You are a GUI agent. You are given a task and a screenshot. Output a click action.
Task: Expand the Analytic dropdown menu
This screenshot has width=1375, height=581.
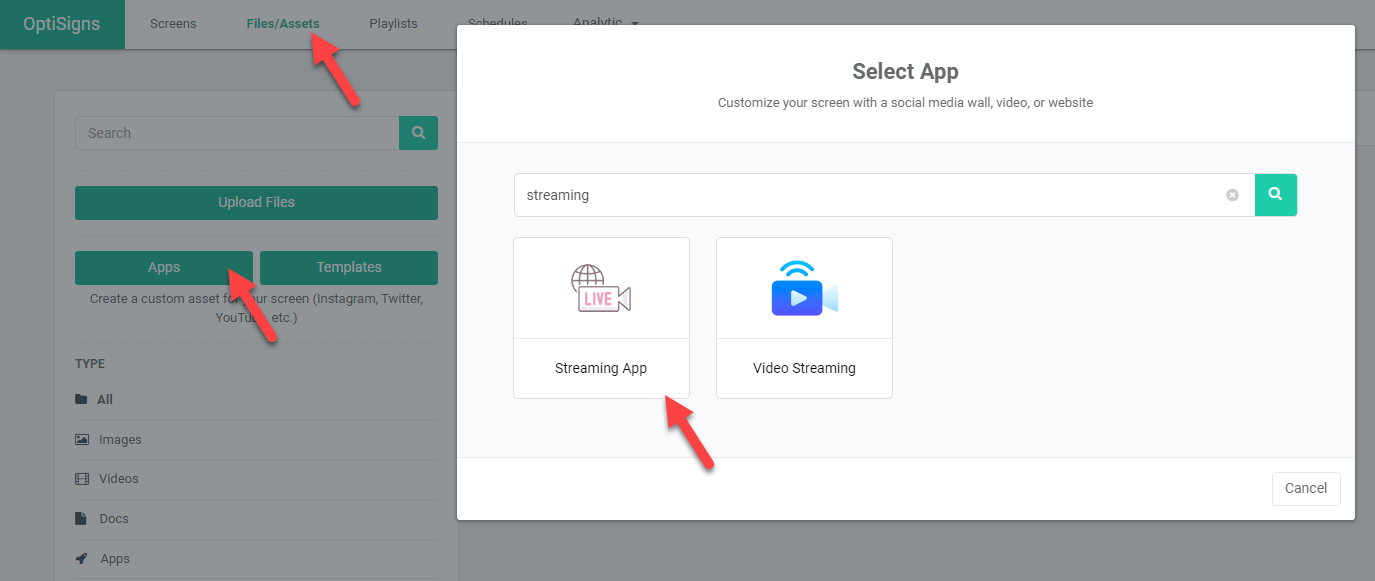606,23
